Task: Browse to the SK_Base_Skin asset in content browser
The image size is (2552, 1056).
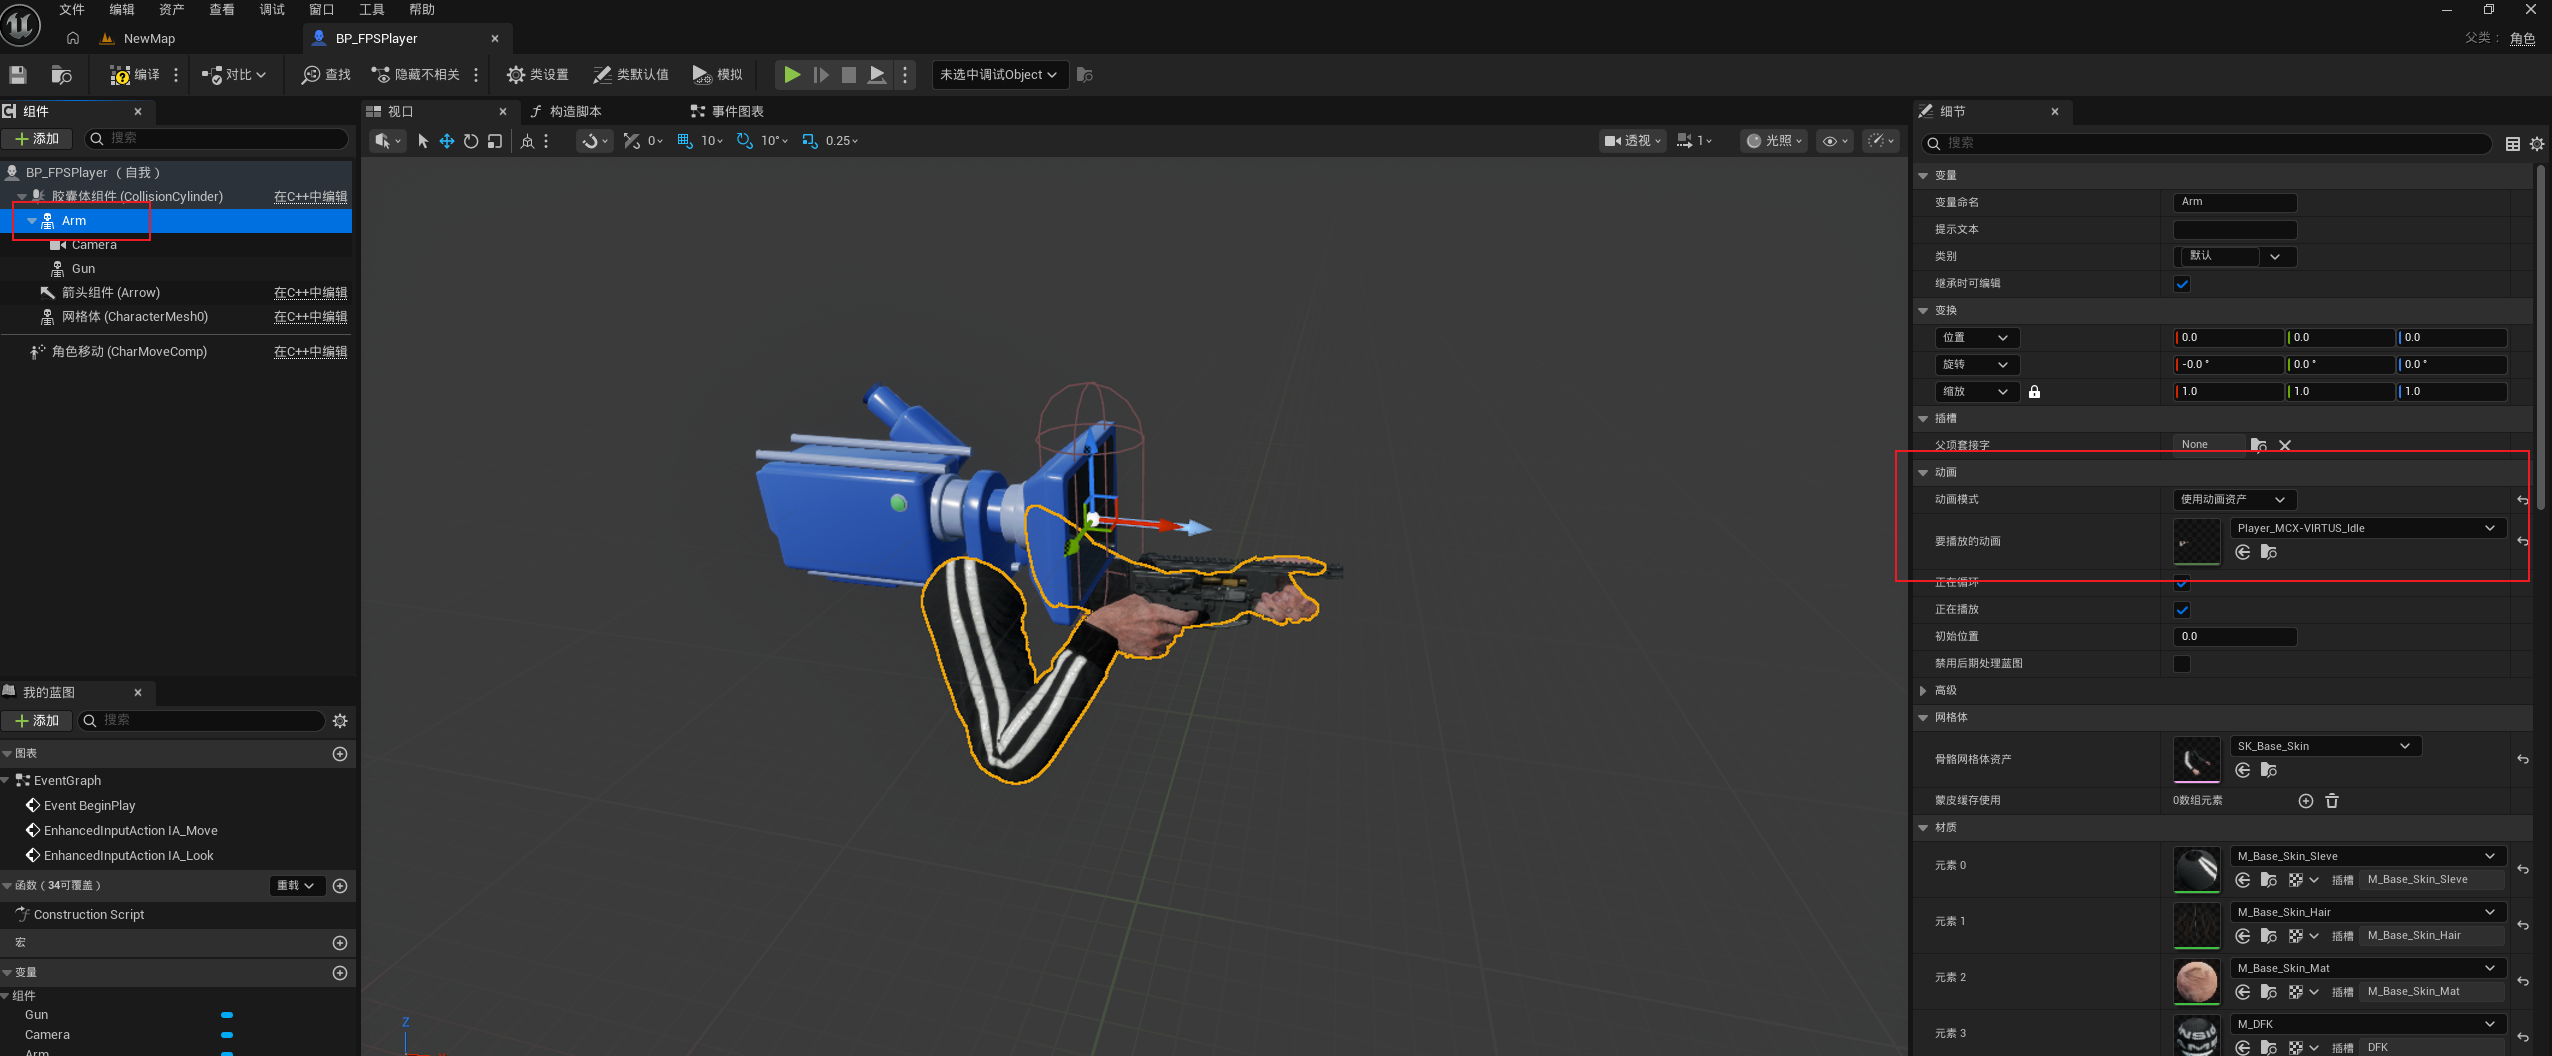Action: pos(2269,770)
